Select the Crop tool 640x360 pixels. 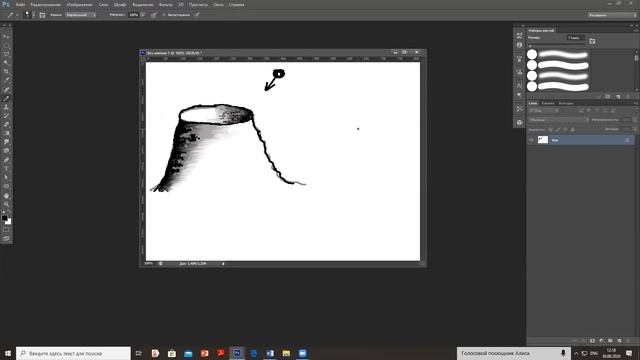pyautogui.click(x=6, y=72)
